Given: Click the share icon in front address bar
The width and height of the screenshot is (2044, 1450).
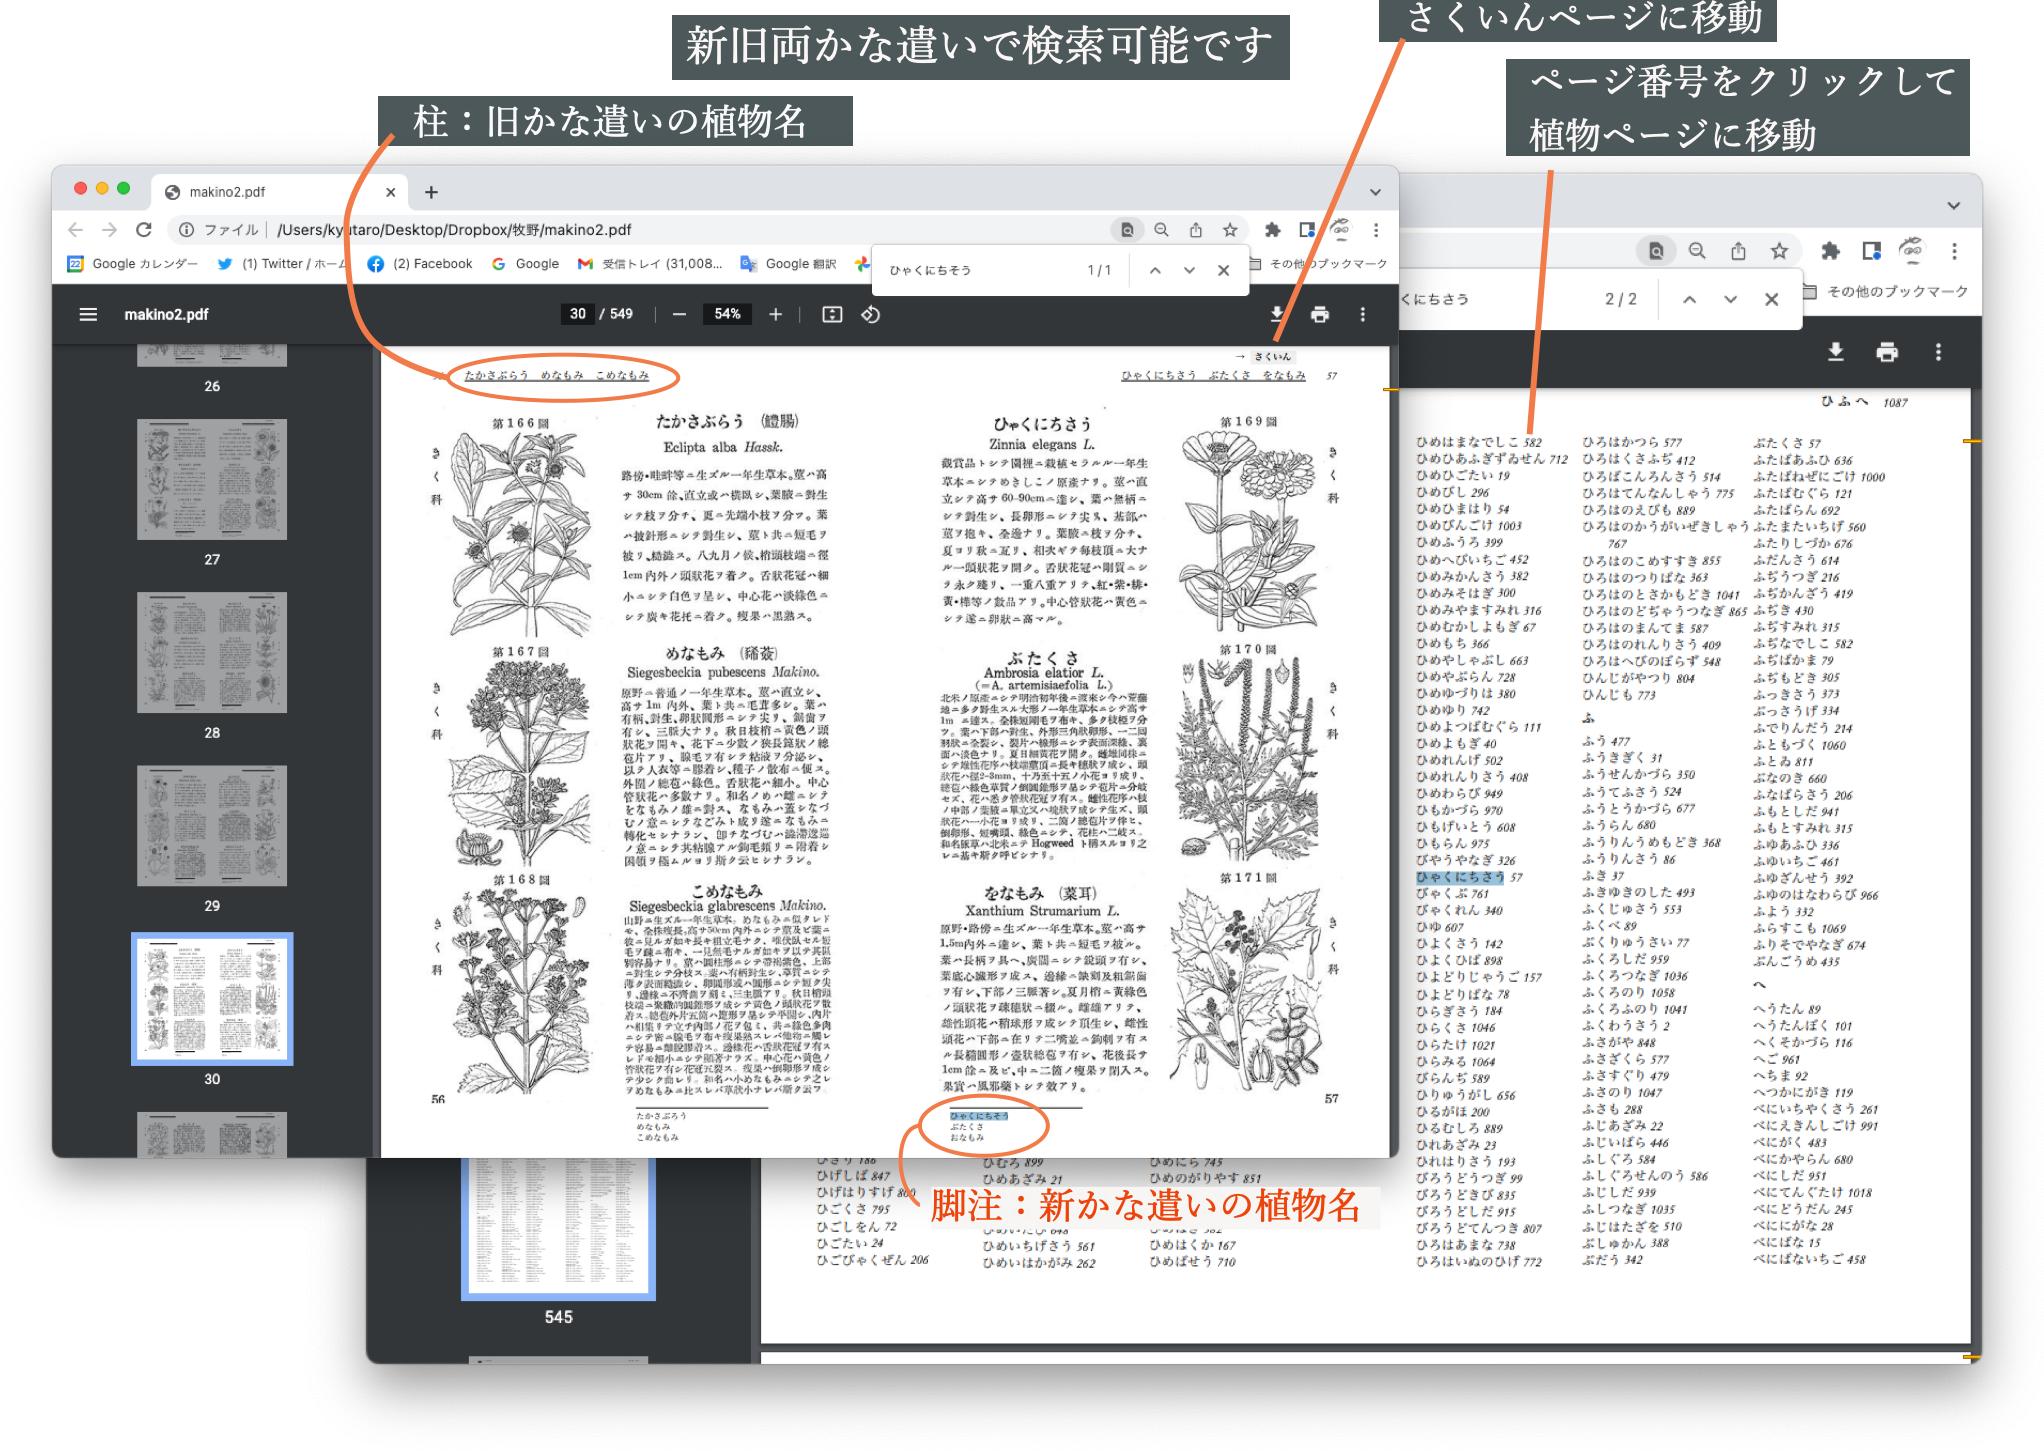Looking at the screenshot, I should click(1196, 230).
